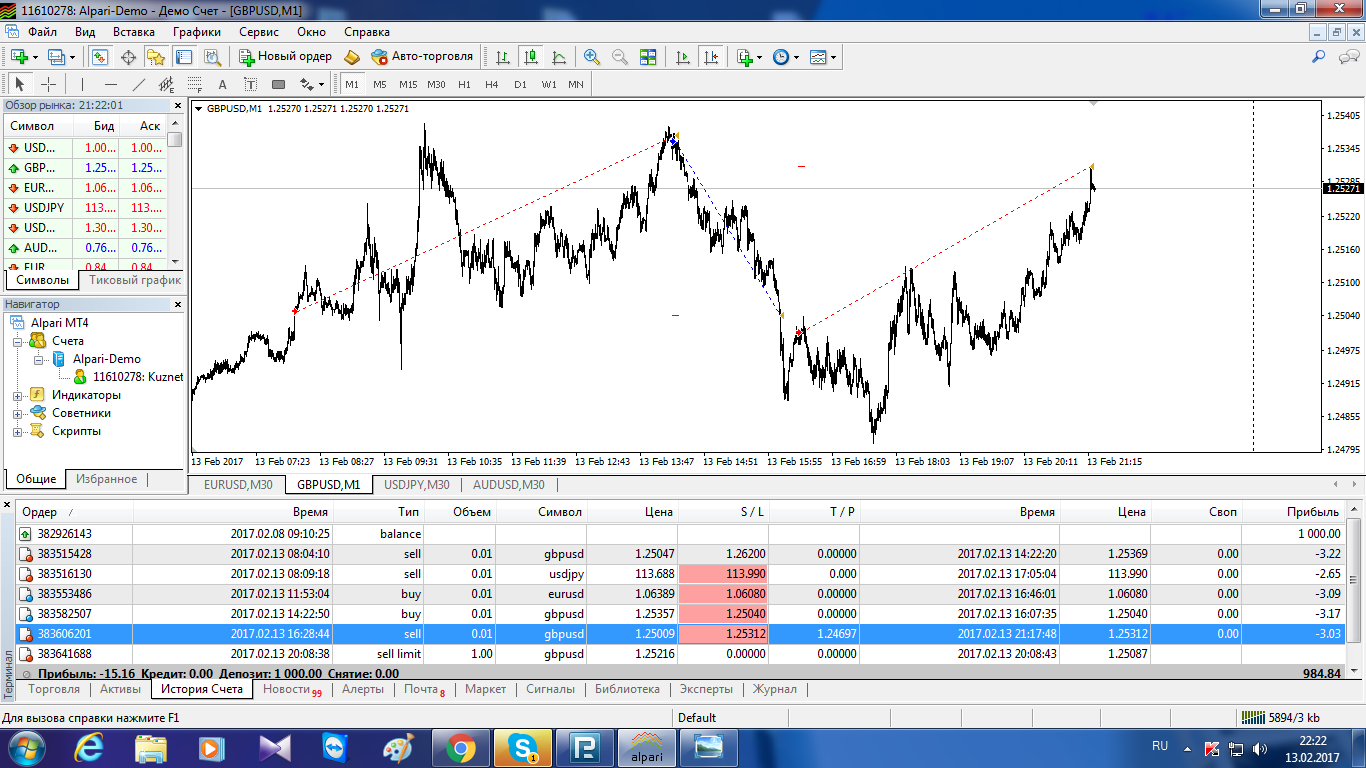Toggle chart auto-scroll button
Screen dimensions: 1366x768
click(x=683, y=57)
